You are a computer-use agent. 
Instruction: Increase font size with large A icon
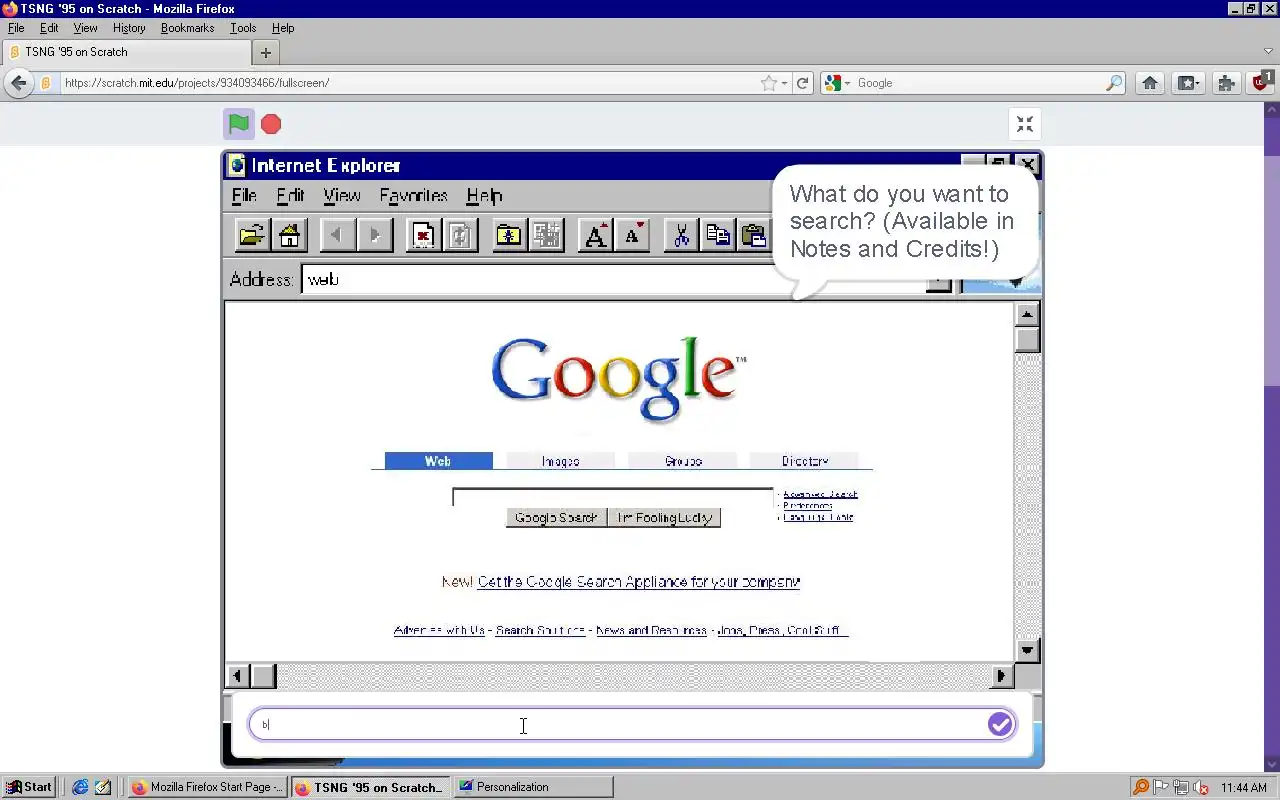[x=595, y=236]
